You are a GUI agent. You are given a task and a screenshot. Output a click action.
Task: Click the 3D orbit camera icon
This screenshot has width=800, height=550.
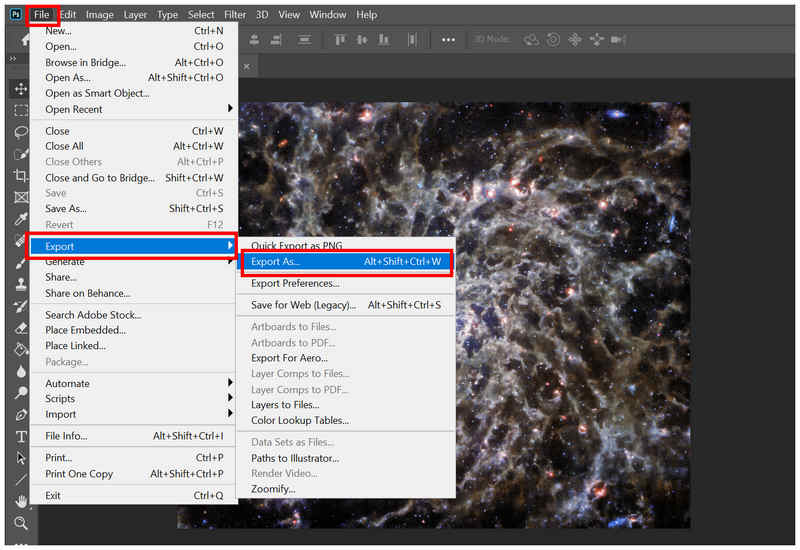pos(531,40)
